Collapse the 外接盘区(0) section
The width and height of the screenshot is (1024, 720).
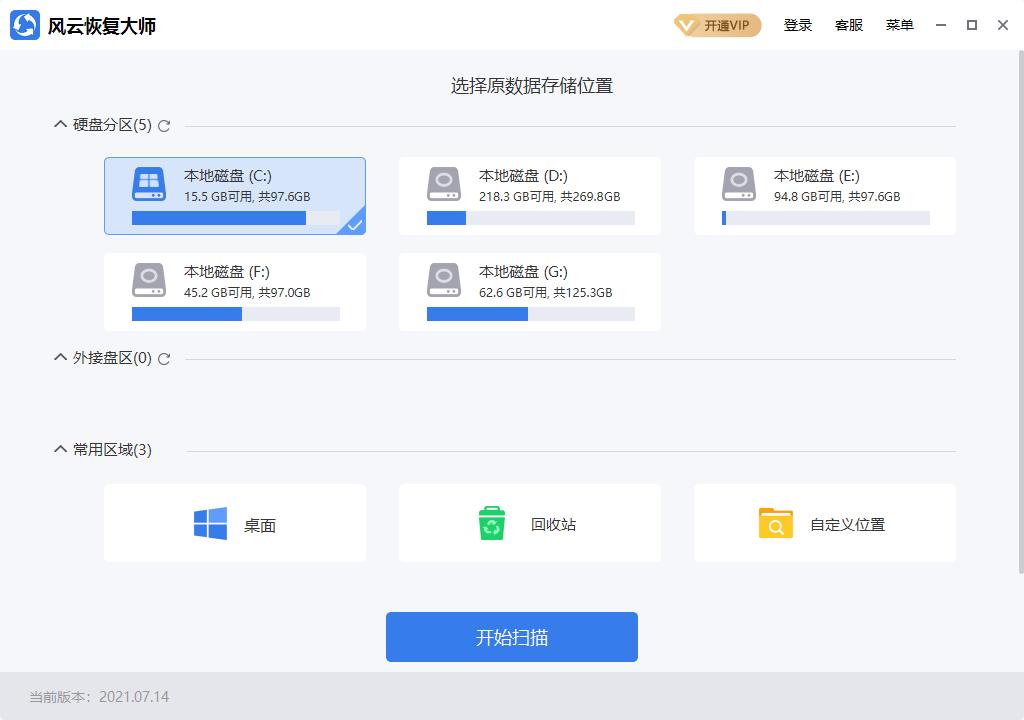tap(60, 357)
